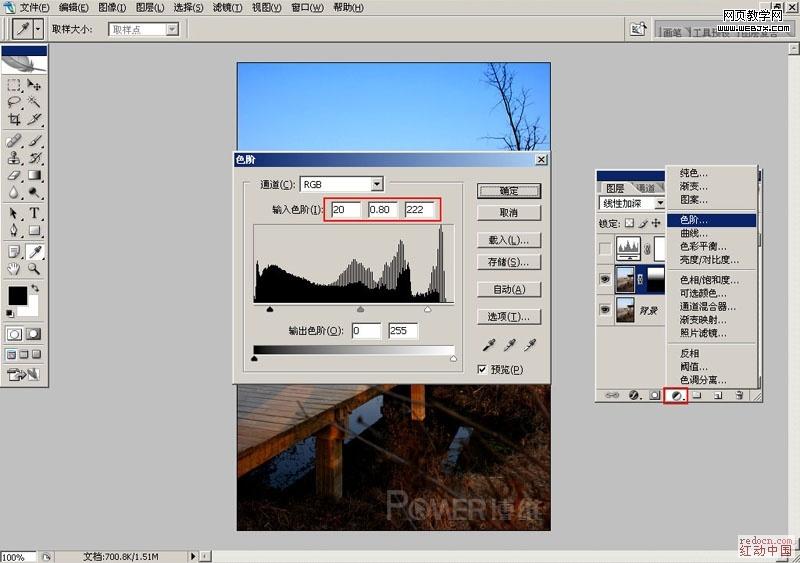Click the swap foreground/background colors arrow

(35, 289)
